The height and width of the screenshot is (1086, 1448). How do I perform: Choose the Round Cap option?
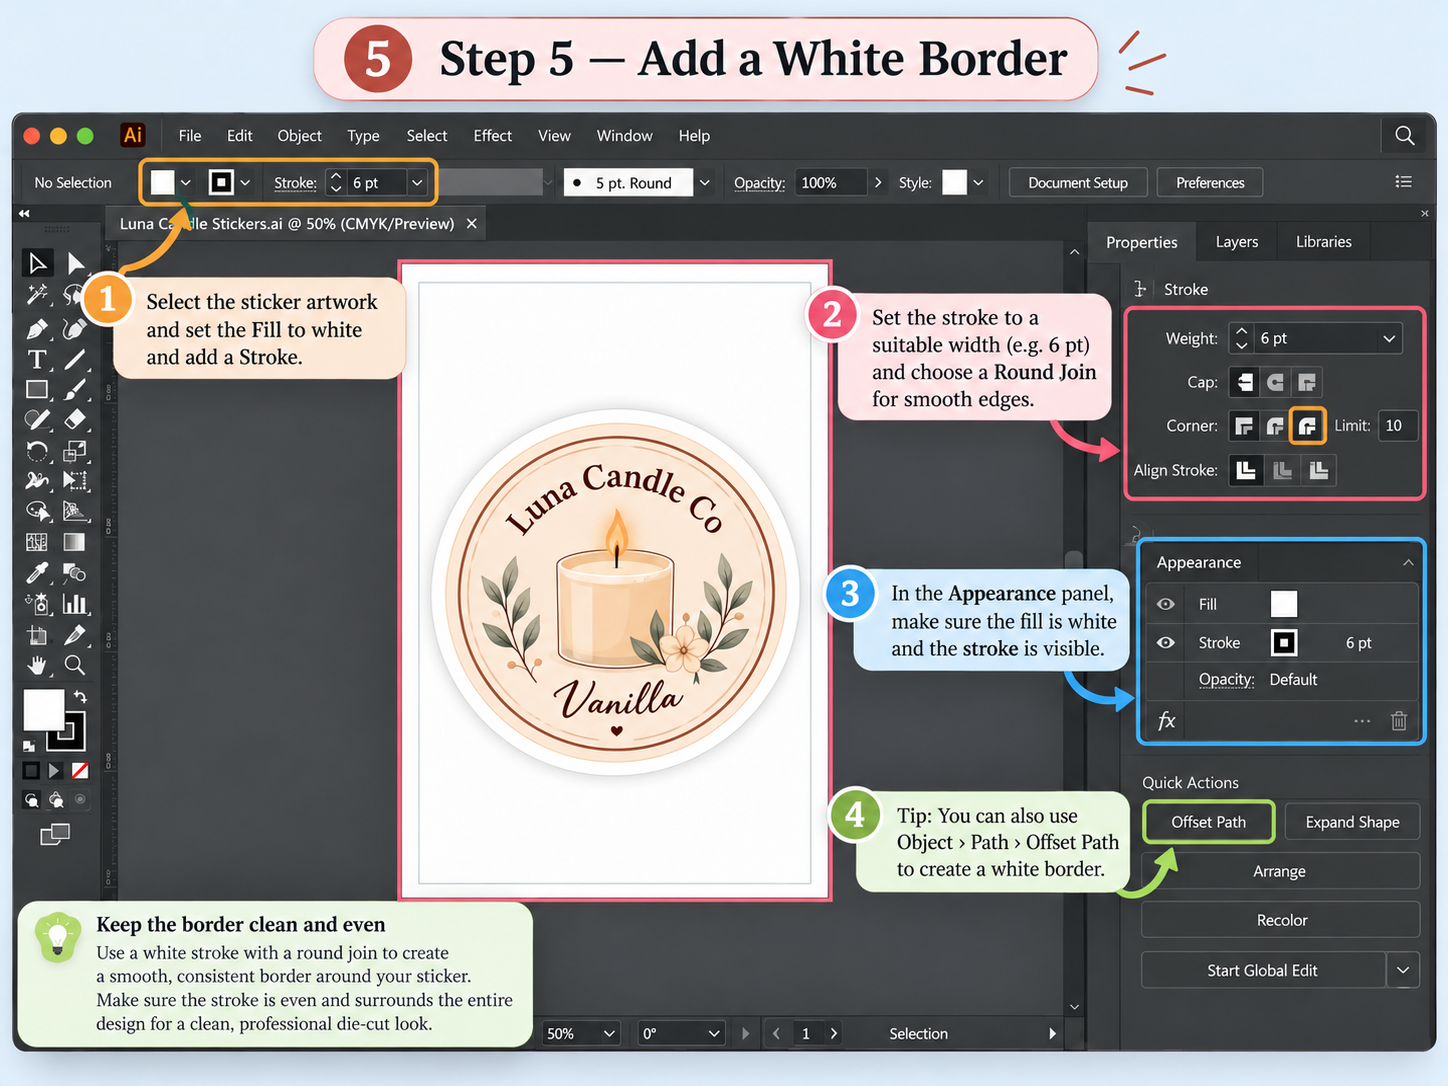(x=1275, y=382)
